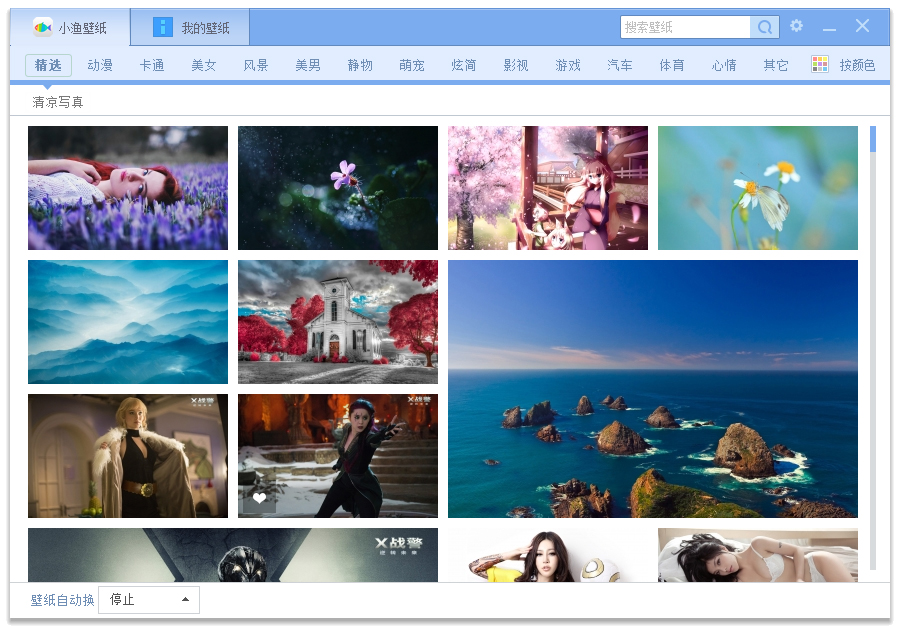Open the white church with red trees wallpaper
This screenshot has width=898, height=627.
[338, 322]
